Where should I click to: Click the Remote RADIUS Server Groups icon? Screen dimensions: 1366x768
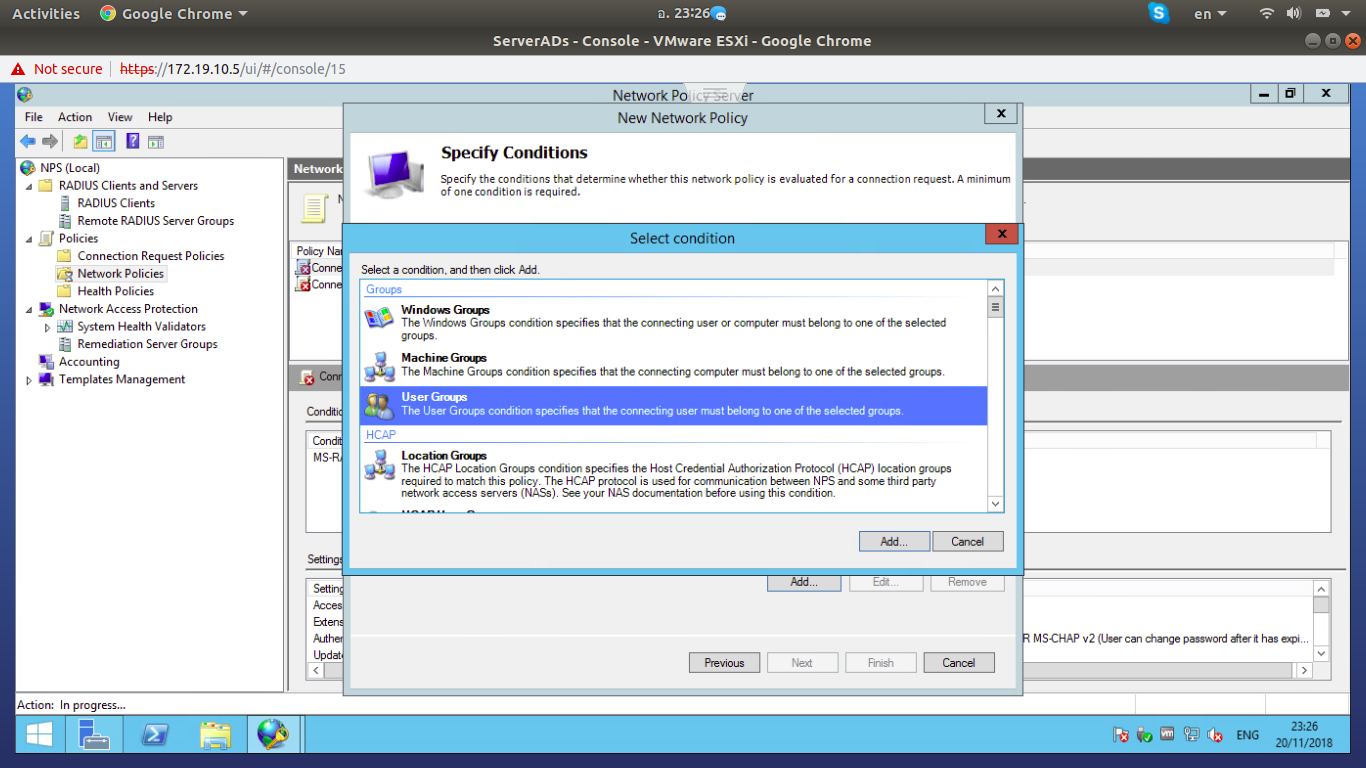click(x=65, y=221)
